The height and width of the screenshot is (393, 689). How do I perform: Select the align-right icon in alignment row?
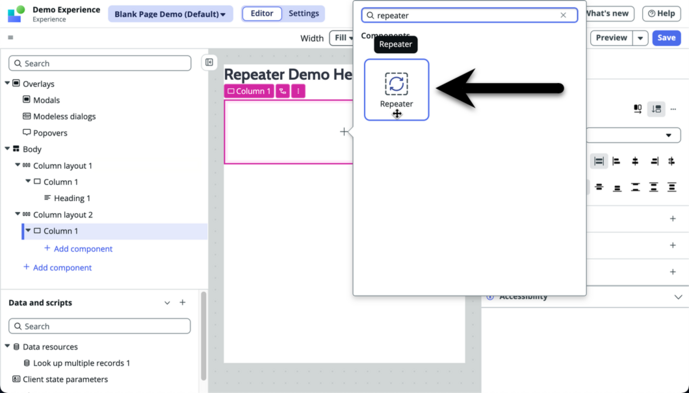point(654,161)
